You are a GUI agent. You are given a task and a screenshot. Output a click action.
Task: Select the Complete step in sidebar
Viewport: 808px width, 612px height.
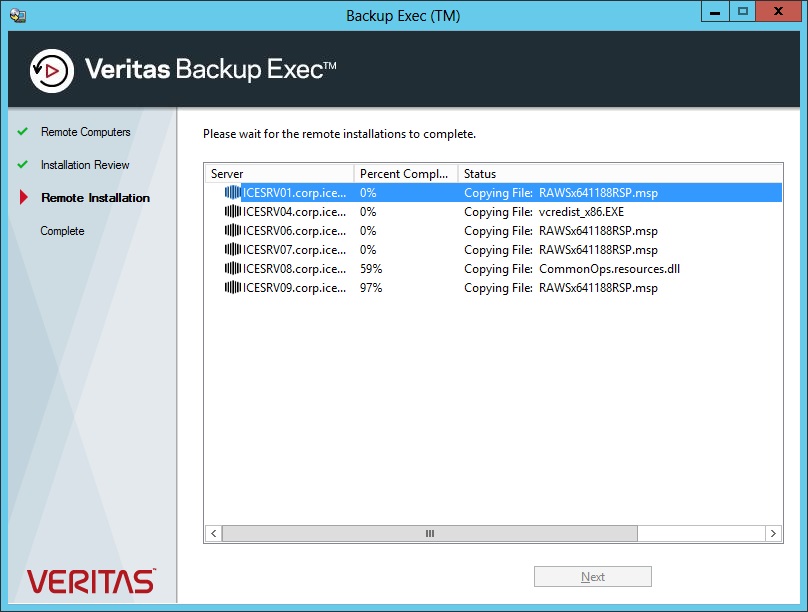click(x=62, y=231)
